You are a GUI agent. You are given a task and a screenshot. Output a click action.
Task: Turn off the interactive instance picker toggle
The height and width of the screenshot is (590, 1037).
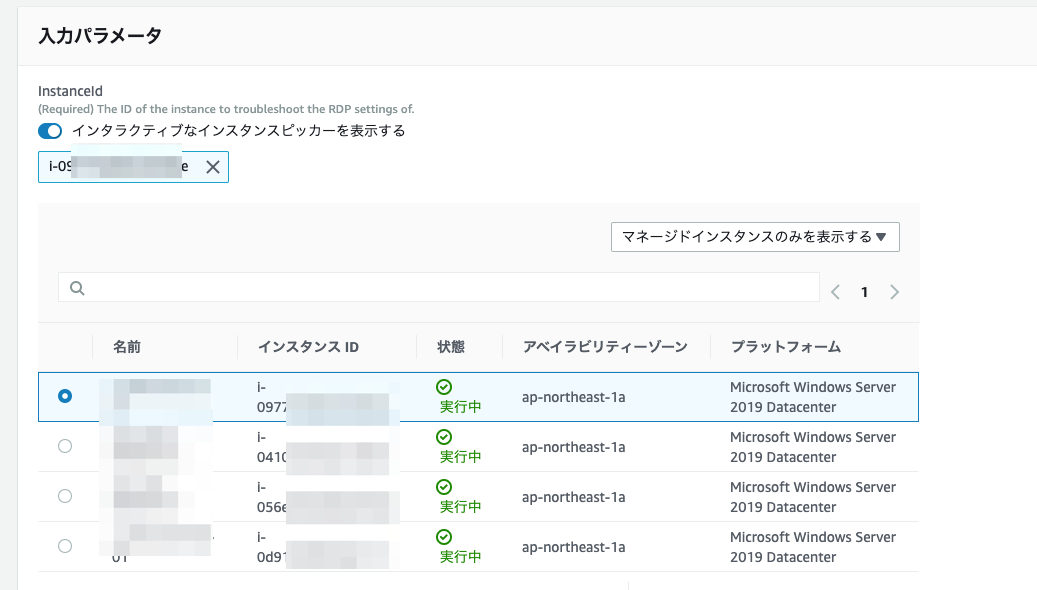point(50,131)
